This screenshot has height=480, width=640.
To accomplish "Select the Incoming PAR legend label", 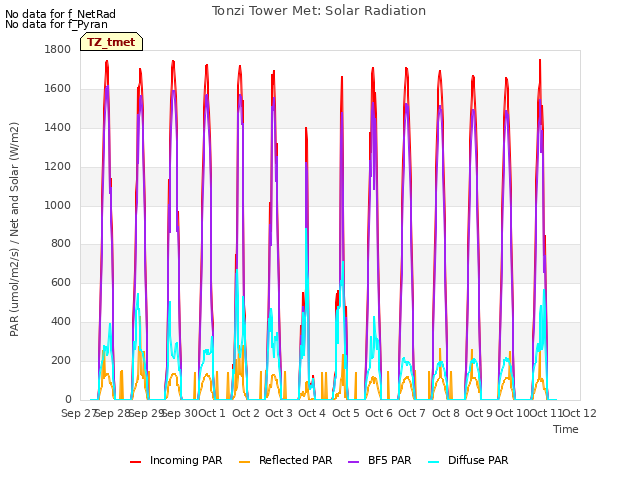I will coord(186,460).
